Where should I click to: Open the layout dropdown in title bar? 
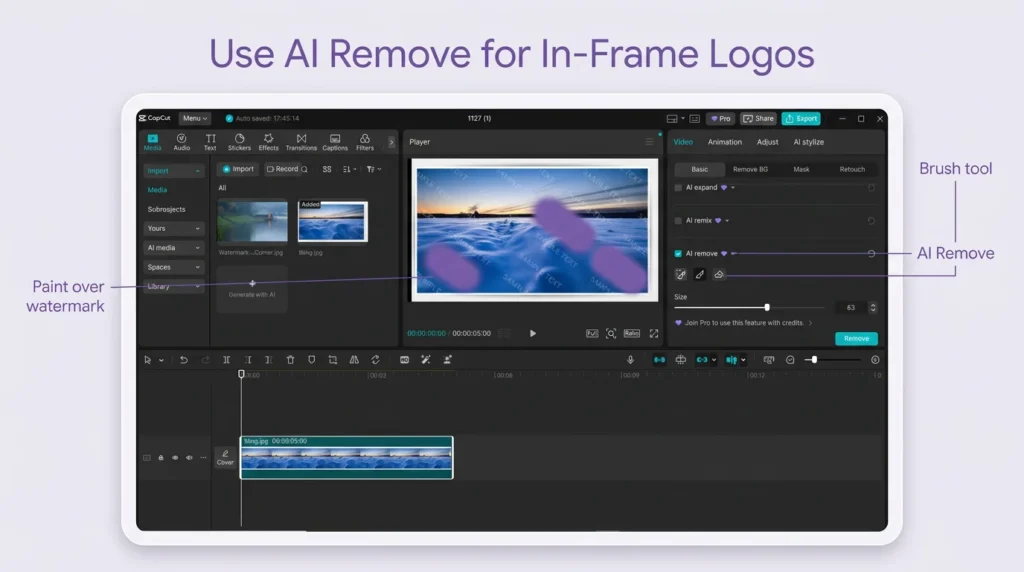(683, 119)
